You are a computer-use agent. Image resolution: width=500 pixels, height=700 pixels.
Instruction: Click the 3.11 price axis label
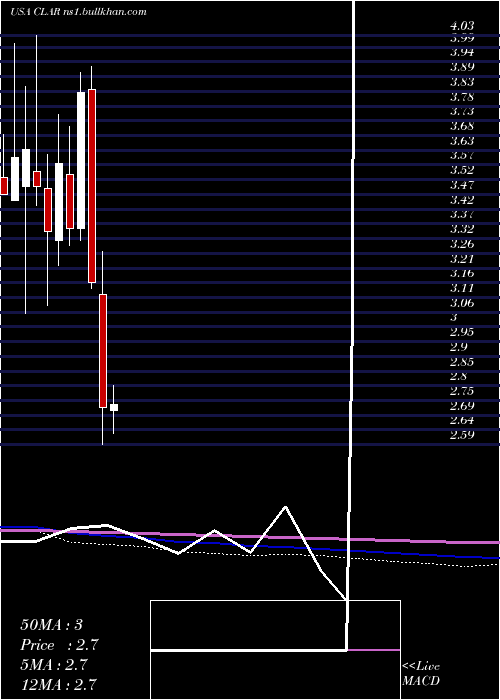[x=462, y=288]
